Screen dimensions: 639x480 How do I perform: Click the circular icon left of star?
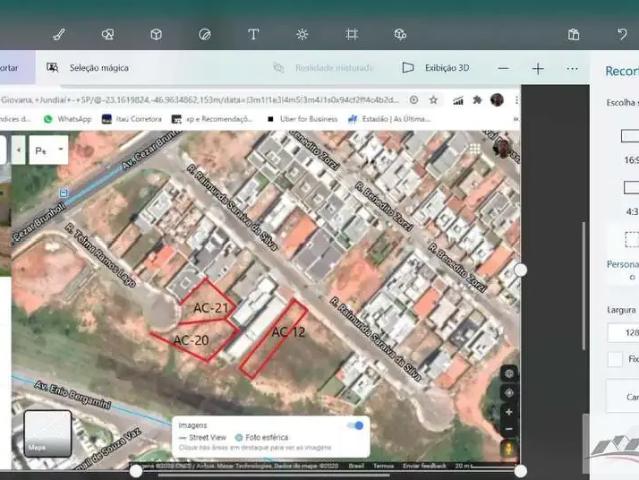tap(414, 100)
